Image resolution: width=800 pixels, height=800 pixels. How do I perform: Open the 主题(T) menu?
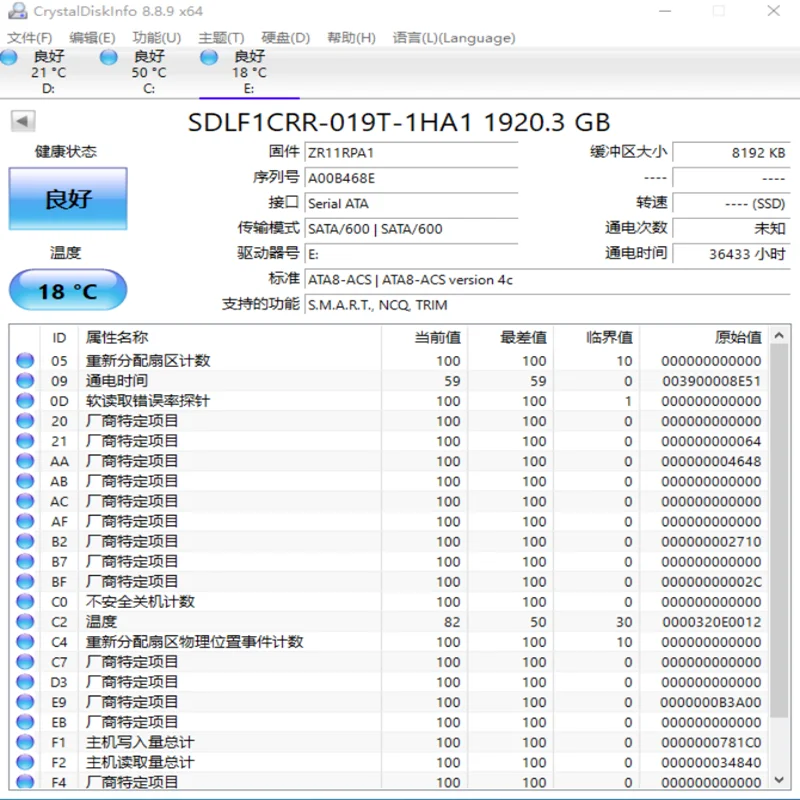[x=221, y=38]
